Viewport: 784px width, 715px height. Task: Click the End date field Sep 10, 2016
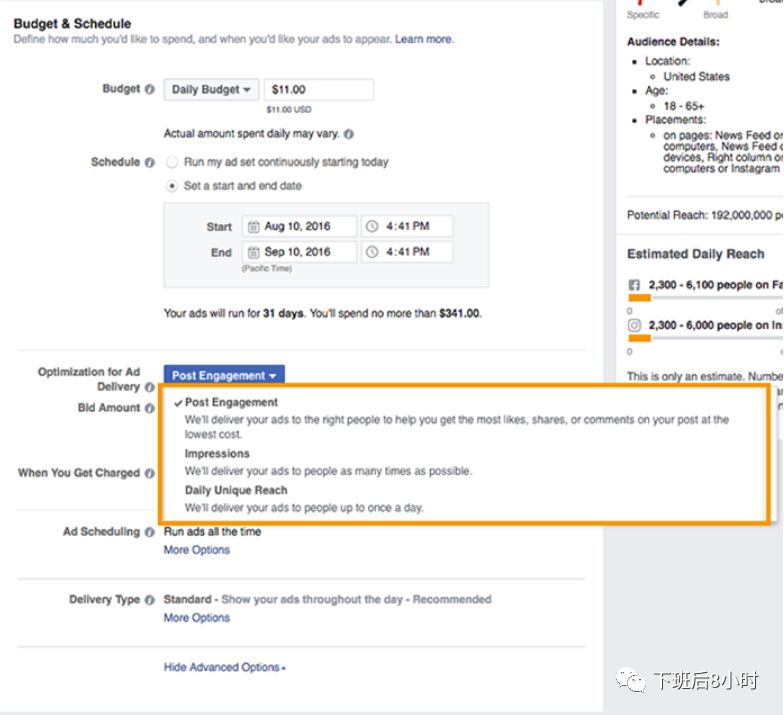pos(300,252)
